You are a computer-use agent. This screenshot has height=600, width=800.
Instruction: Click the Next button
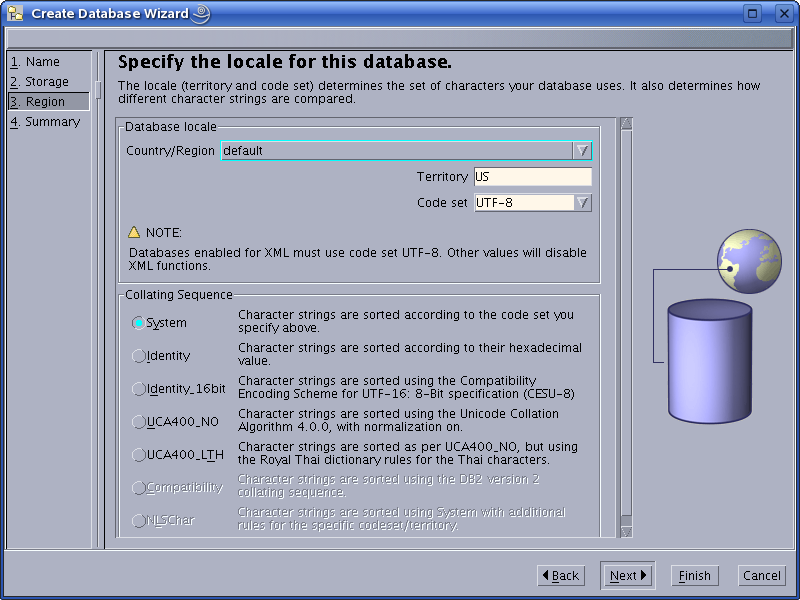(628, 576)
